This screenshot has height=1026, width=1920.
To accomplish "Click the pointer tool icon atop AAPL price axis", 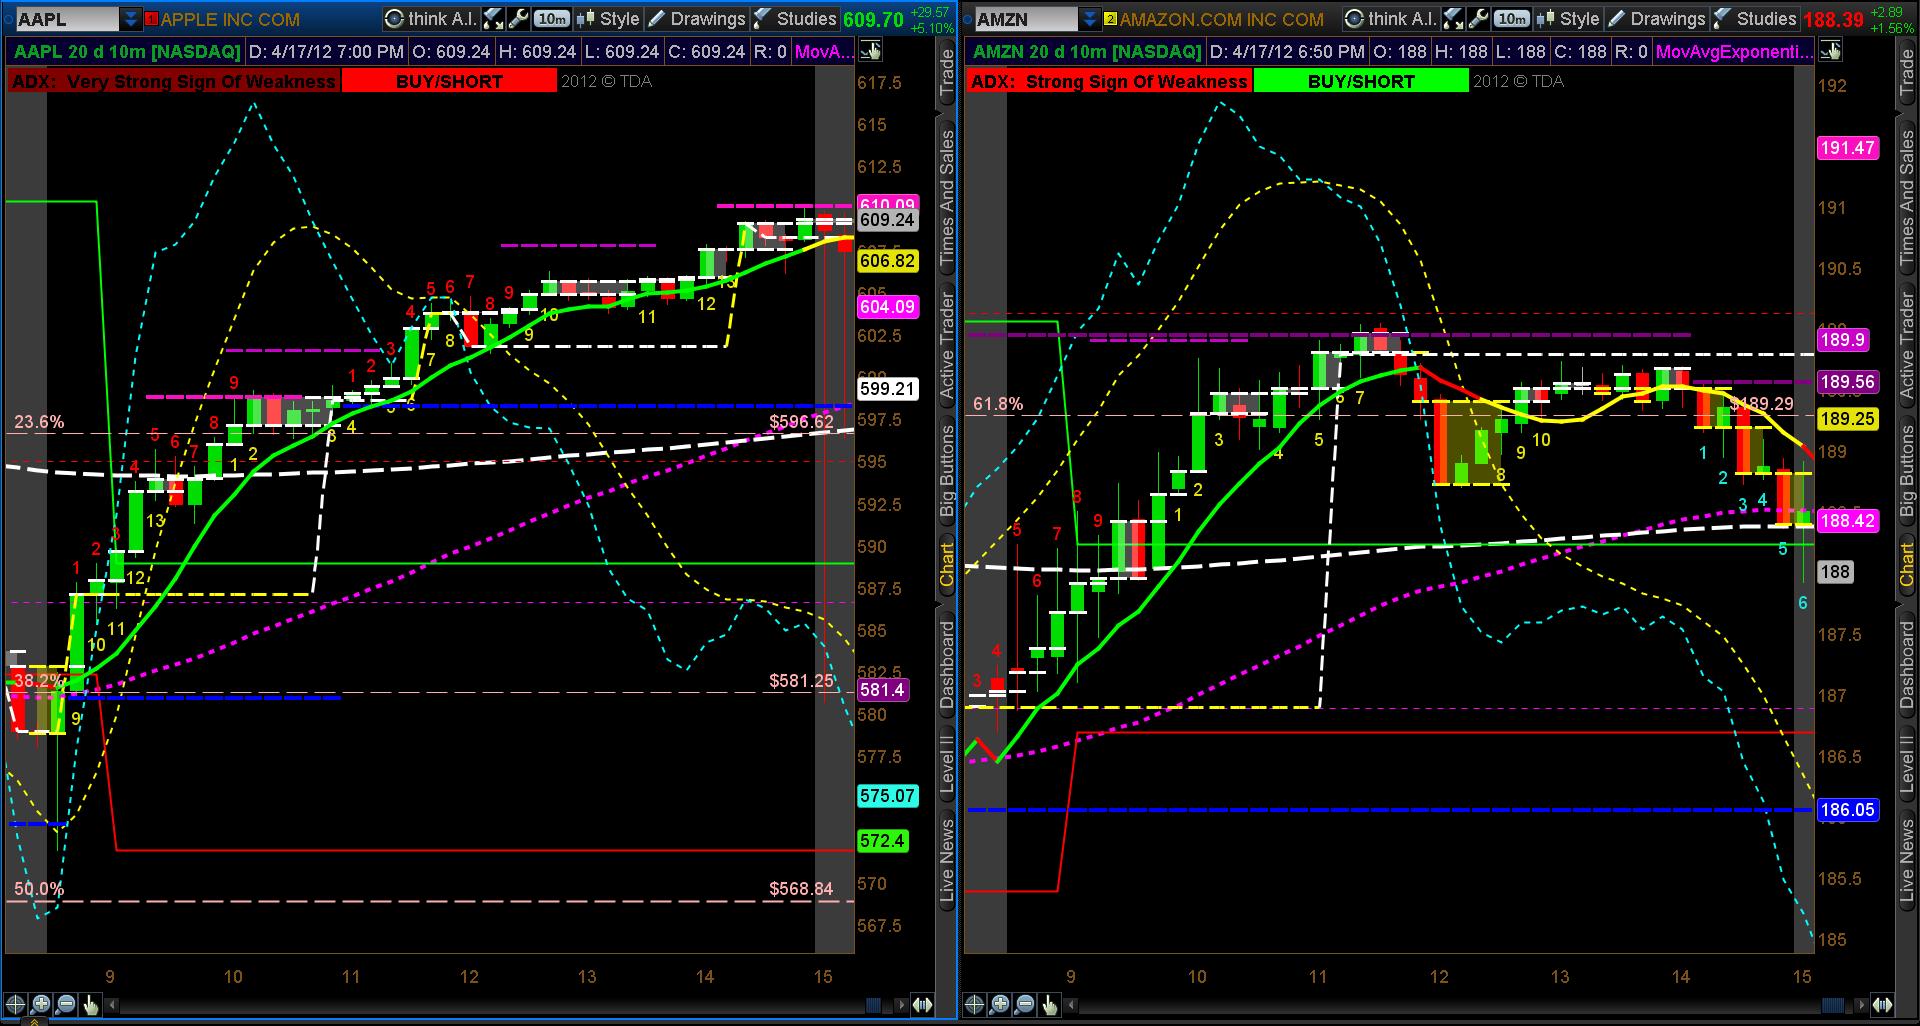I will coord(870,51).
